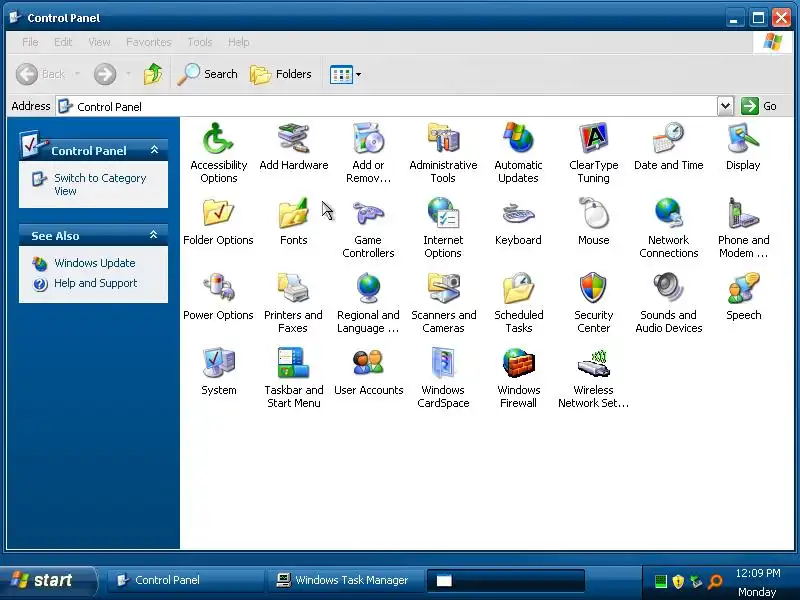Click the Go button
The image size is (800, 600).
tap(759, 106)
